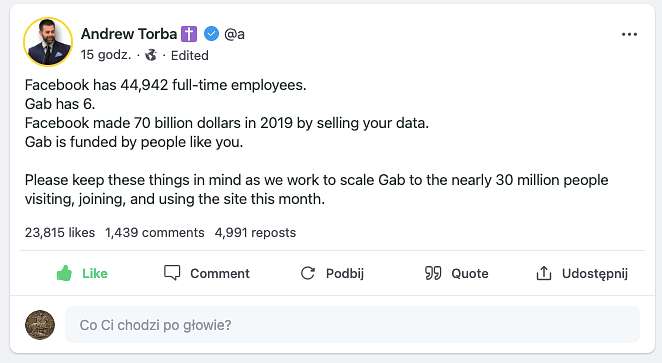The image size is (662, 363).
Task: Focus the 'Co Ci chodzi po głowie?' field
Action: coord(353,325)
